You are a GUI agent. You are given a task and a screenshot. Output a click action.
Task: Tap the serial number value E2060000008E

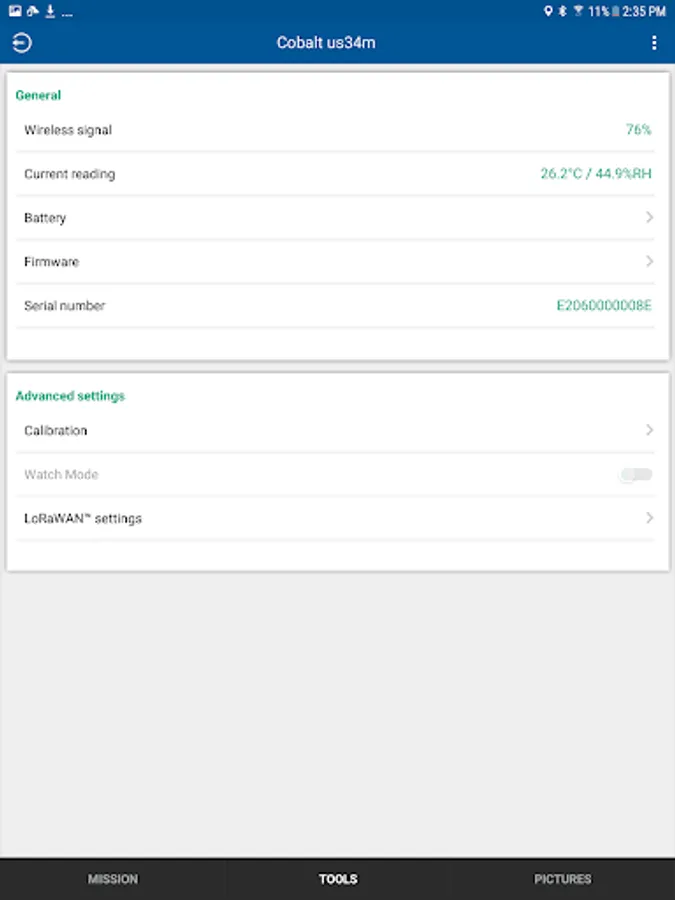click(603, 305)
